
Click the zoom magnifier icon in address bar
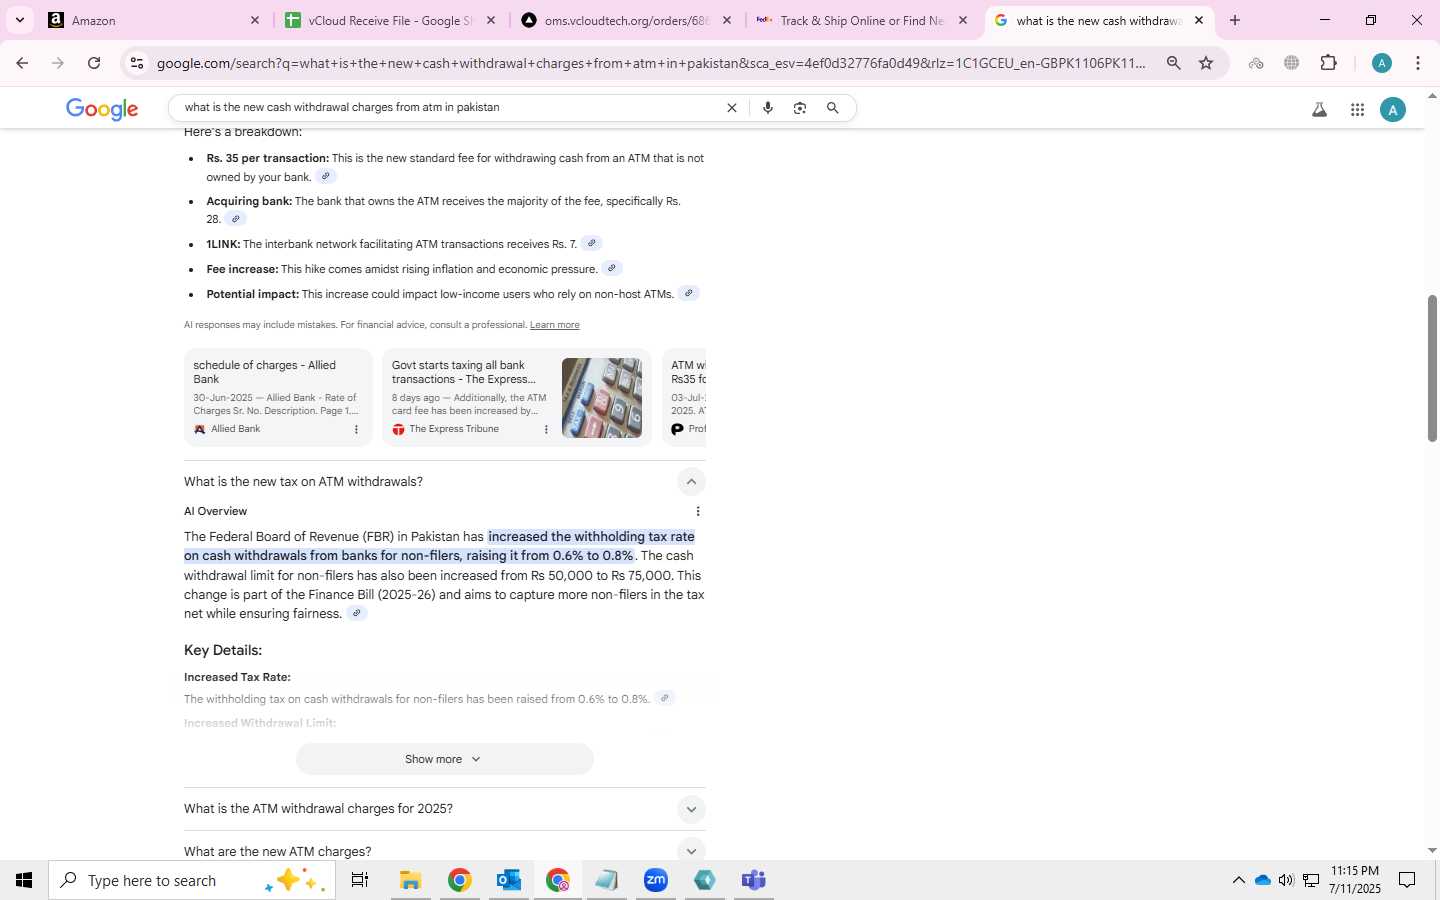click(x=1173, y=63)
